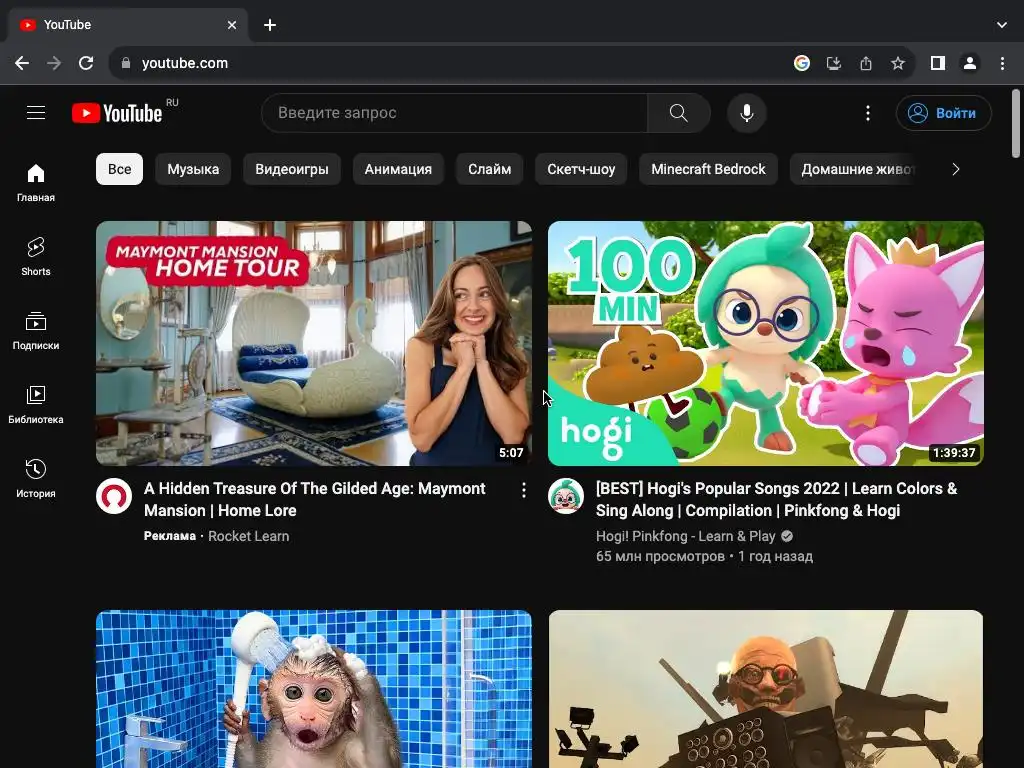Select the Слайм filter chip
The image size is (1024, 768).
(490, 169)
